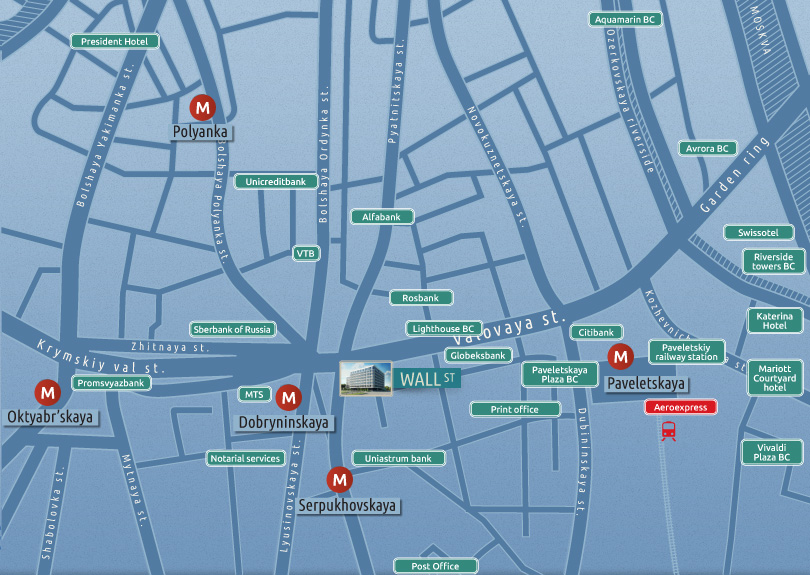Click the Katerina Hotel marker

pos(775,321)
